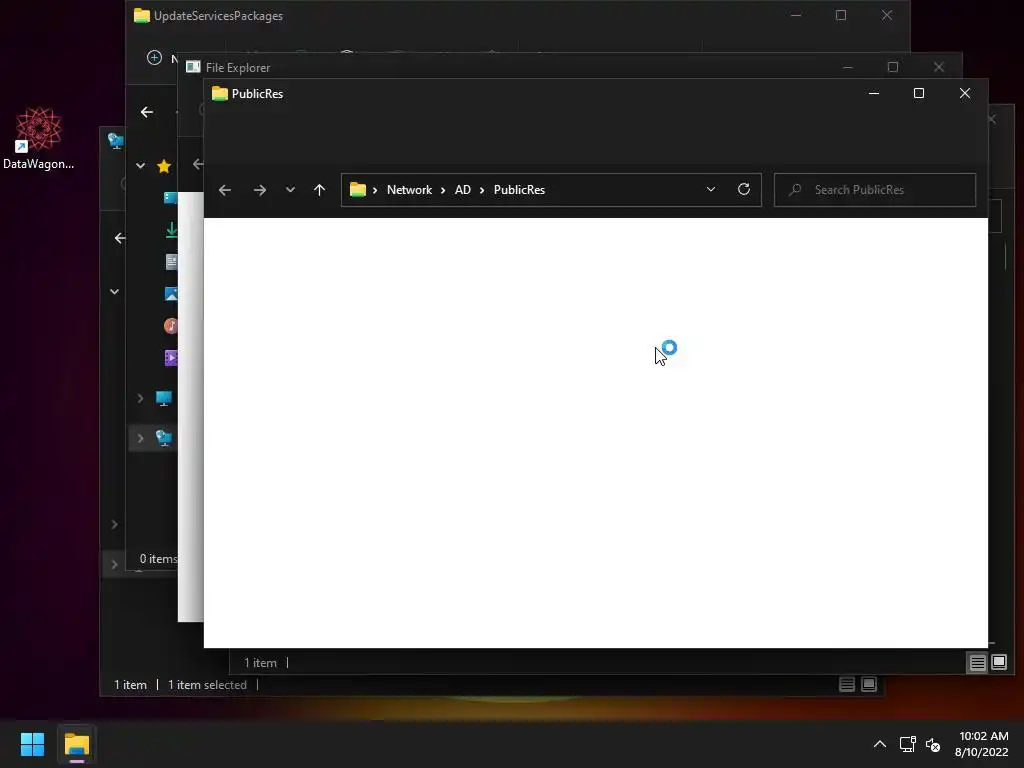This screenshot has height=768, width=1024.
Task: Go back in UpdateServicesPackages window
Action: (x=147, y=112)
